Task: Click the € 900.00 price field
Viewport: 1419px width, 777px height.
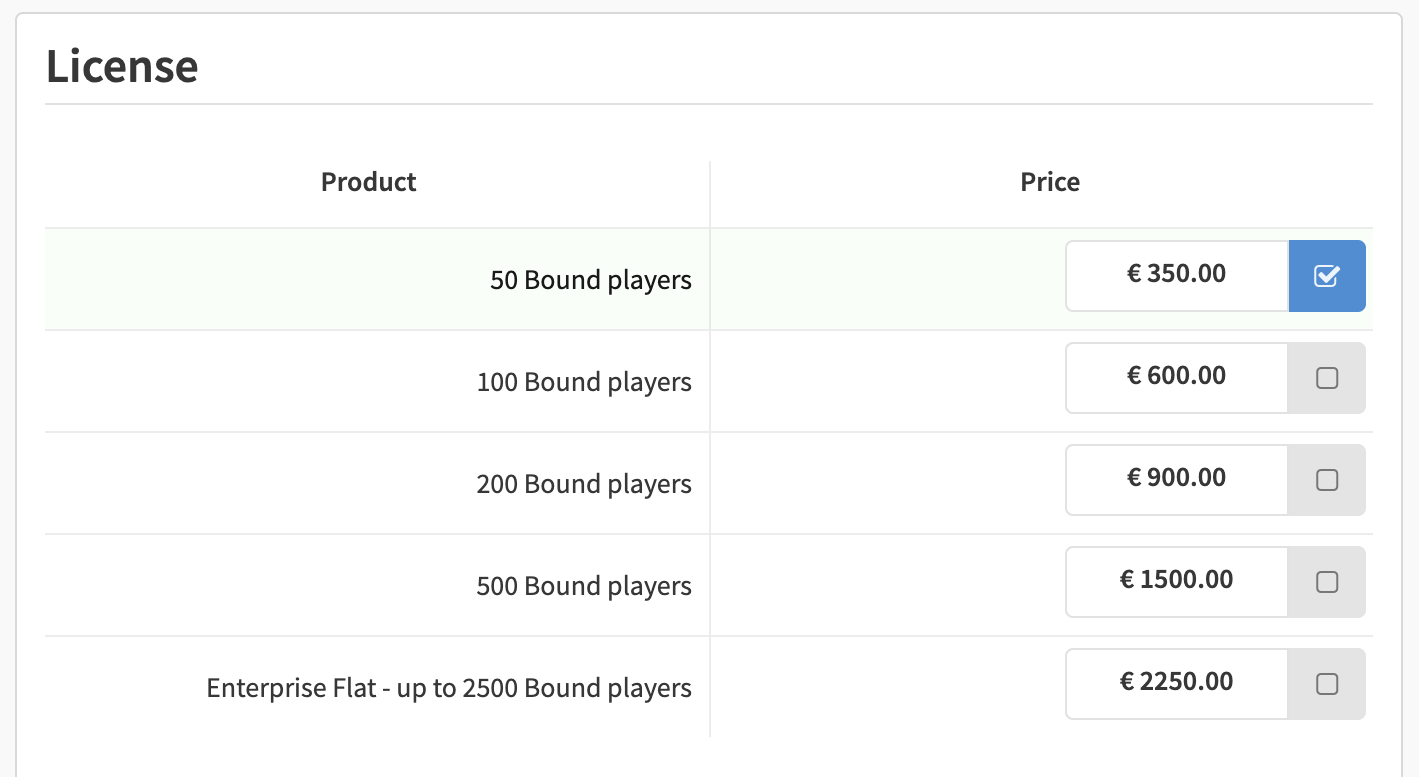Action: coord(1177,480)
